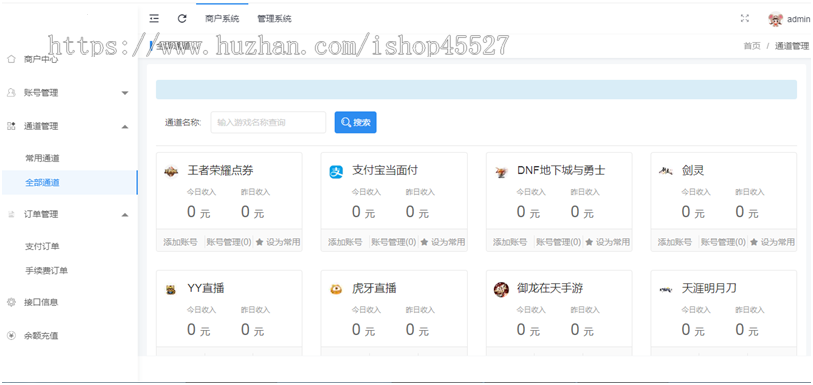Screen dimensions: 813x385
Task: Collapse the 订单管理 menu arrow
Action: pyautogui.click(x=124, y=215)
